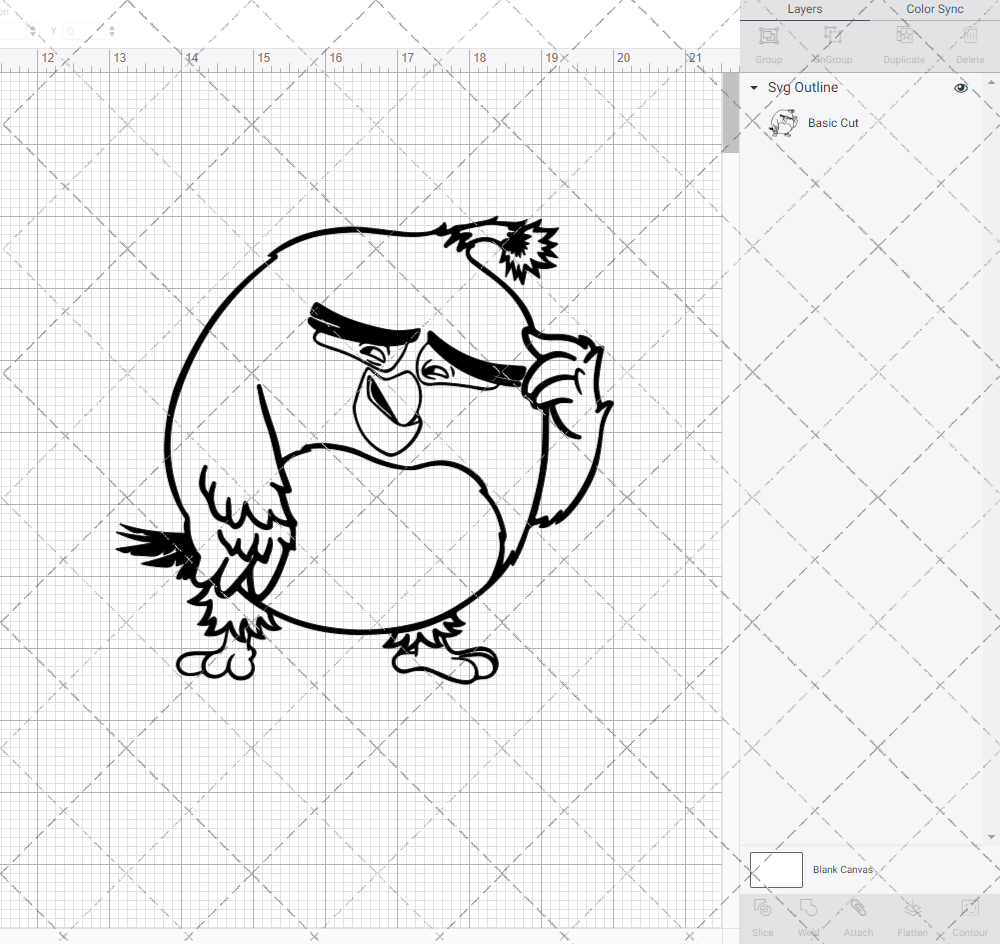Toggle visibility of the Svg Outline layer

click(960, 88)
